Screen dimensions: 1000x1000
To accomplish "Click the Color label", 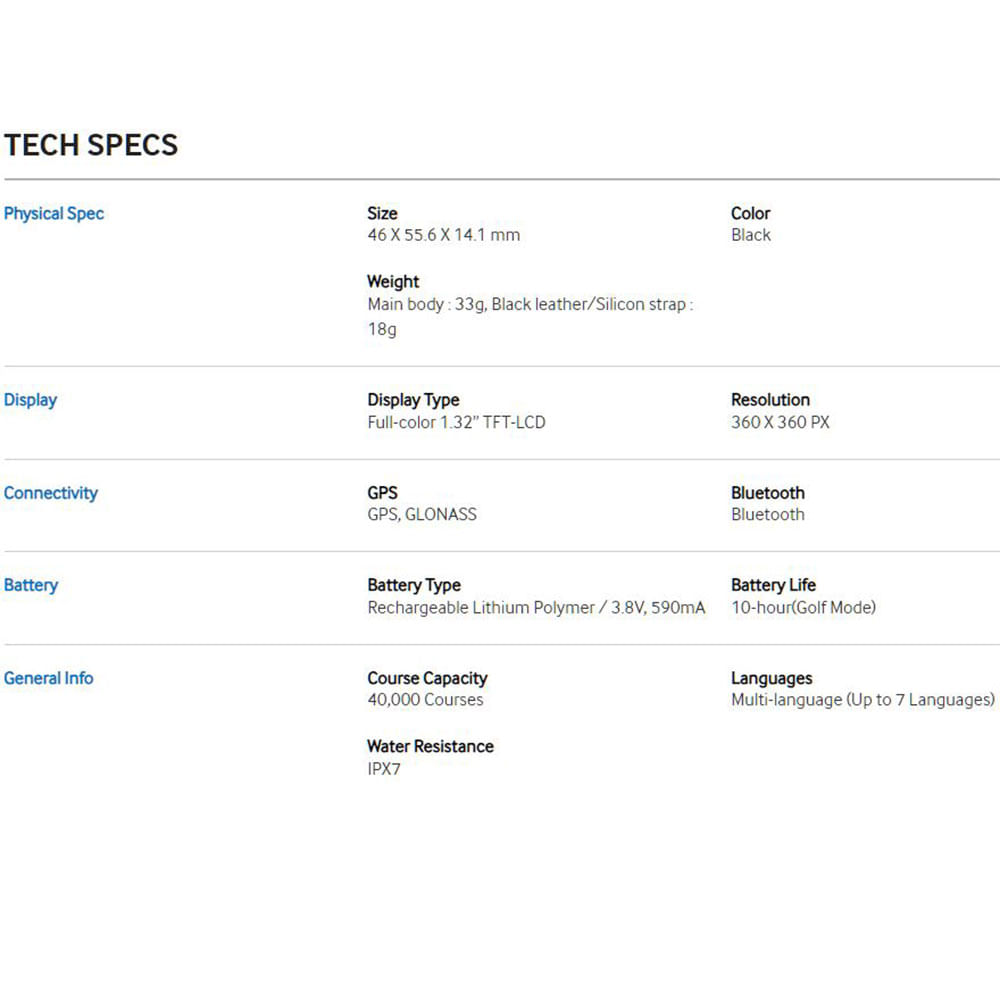I will 750,213.
